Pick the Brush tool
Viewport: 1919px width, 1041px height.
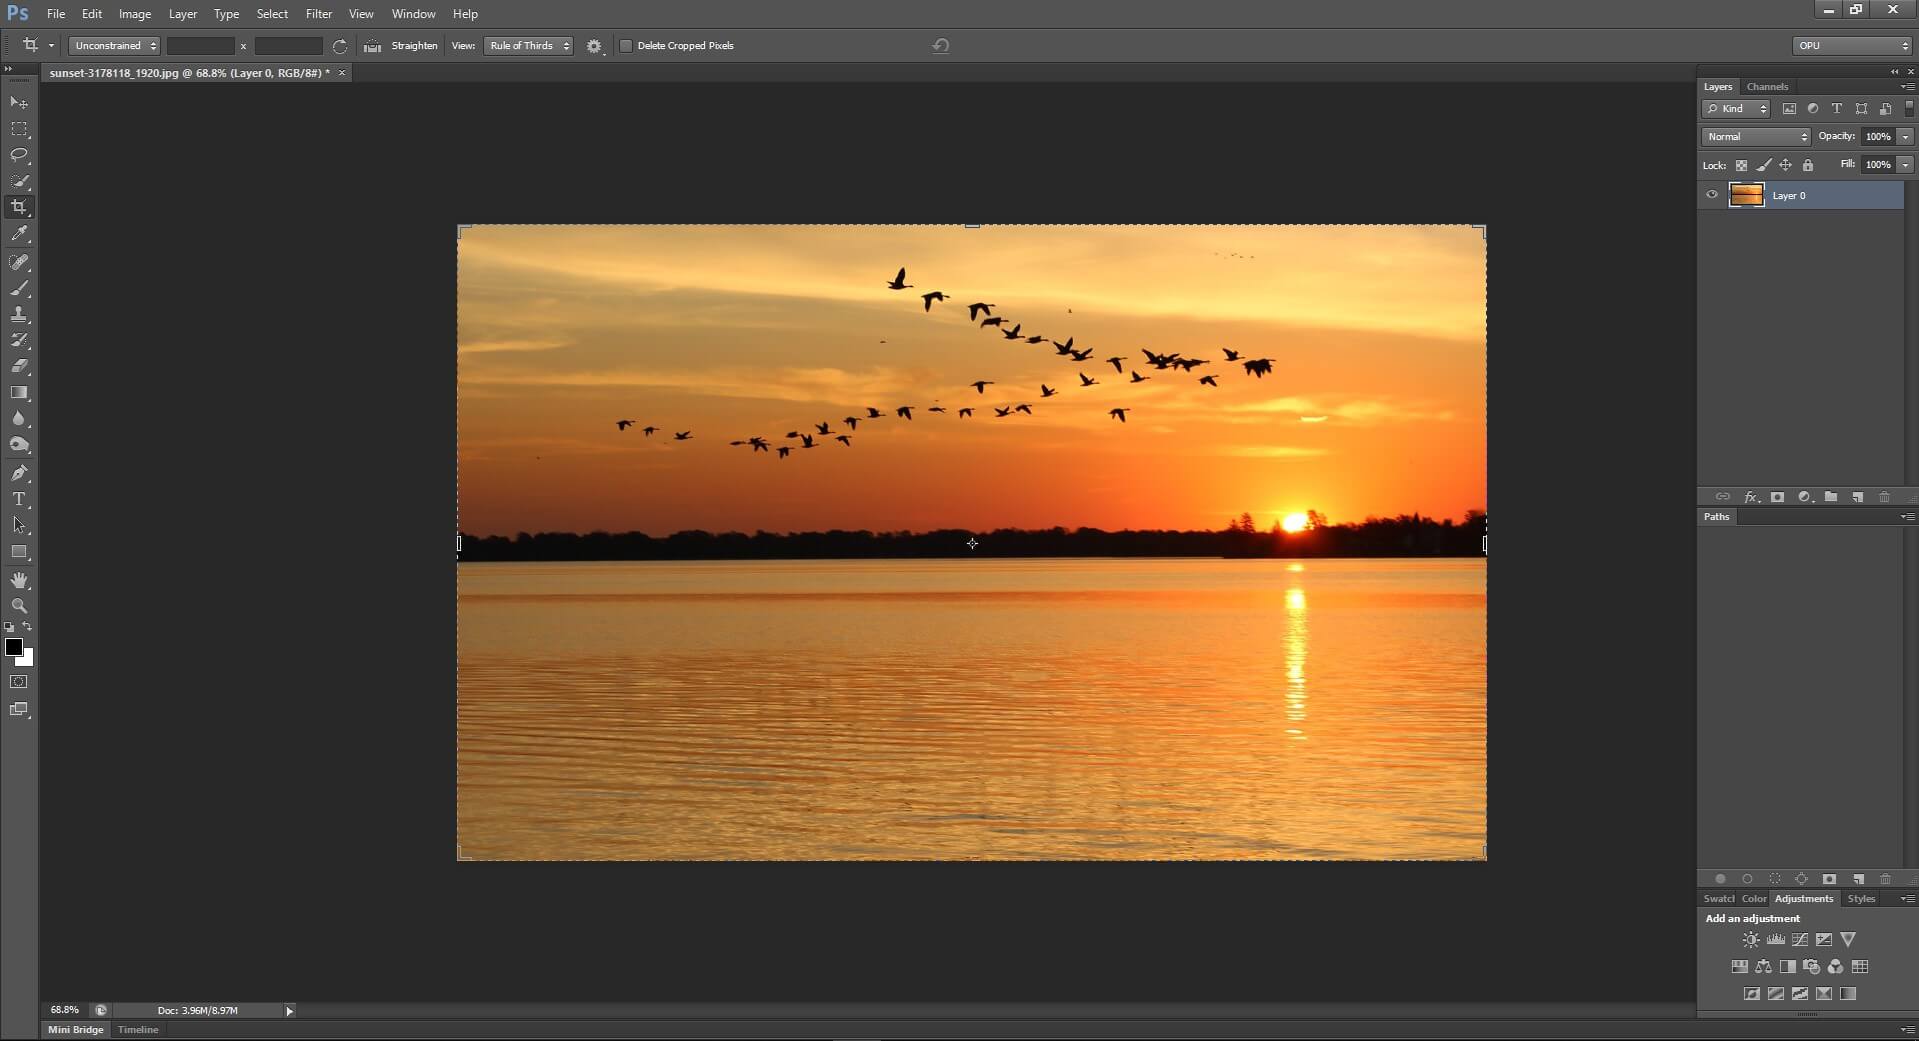pyautogui.click(x=19, y=288)
